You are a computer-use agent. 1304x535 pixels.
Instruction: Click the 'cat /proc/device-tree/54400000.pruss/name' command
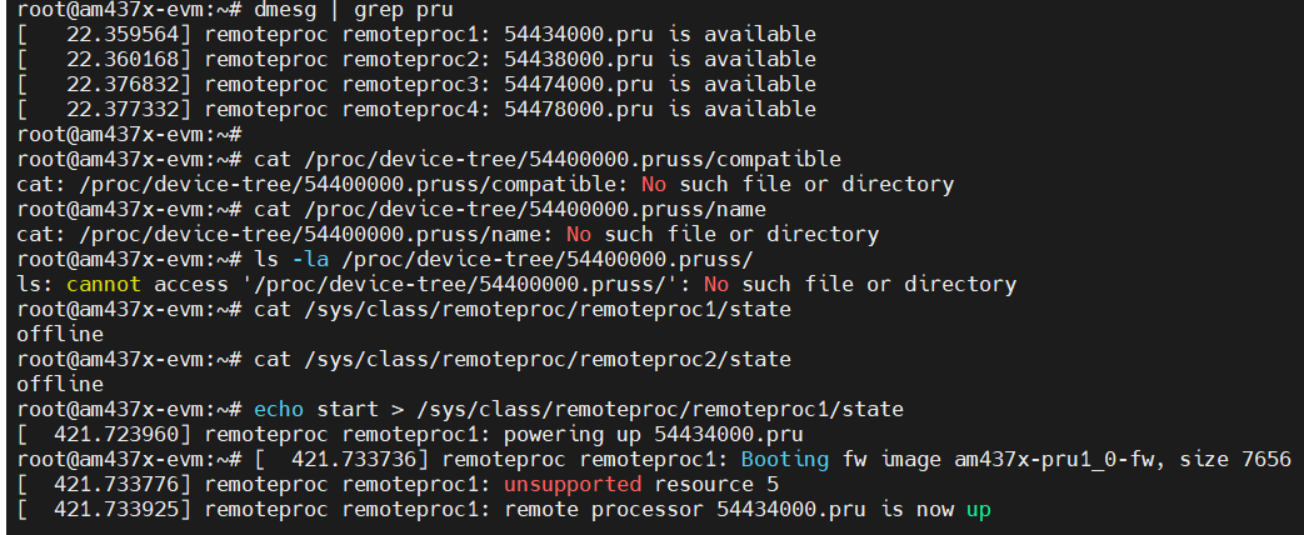click(510, 210)
